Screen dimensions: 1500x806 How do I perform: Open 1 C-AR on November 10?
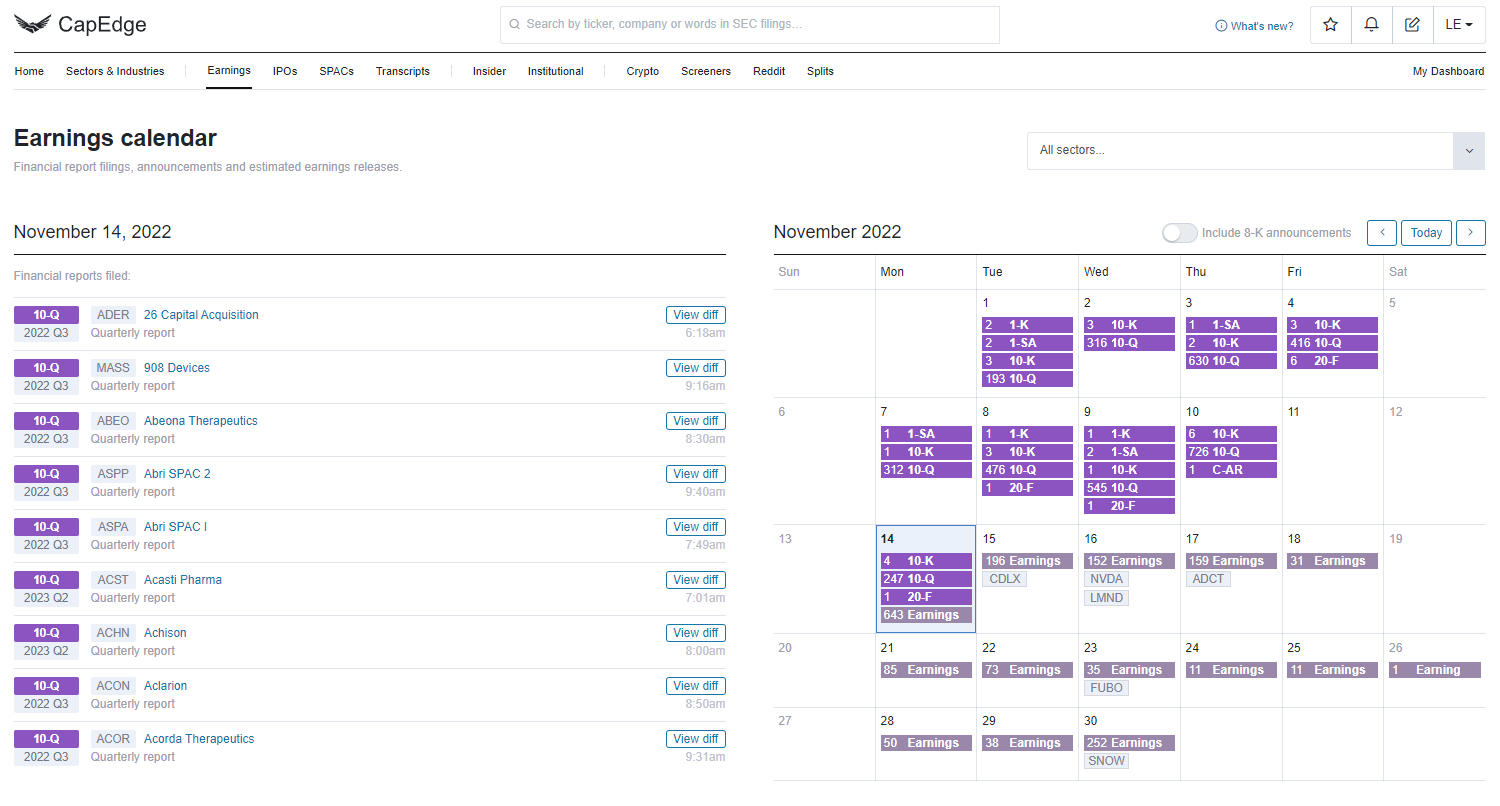1231,470
